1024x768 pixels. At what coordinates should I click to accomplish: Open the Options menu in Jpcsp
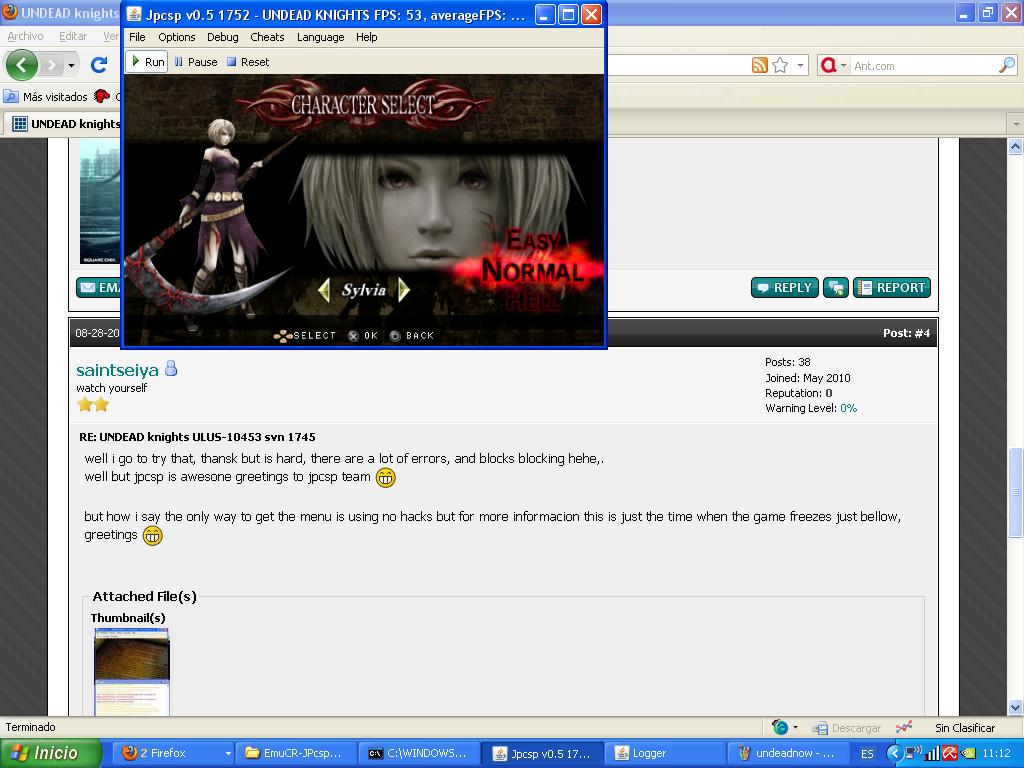tap(176, 37)
